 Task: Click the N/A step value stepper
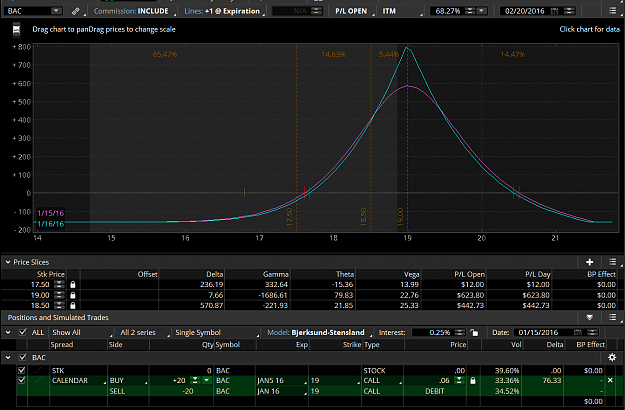316,11
